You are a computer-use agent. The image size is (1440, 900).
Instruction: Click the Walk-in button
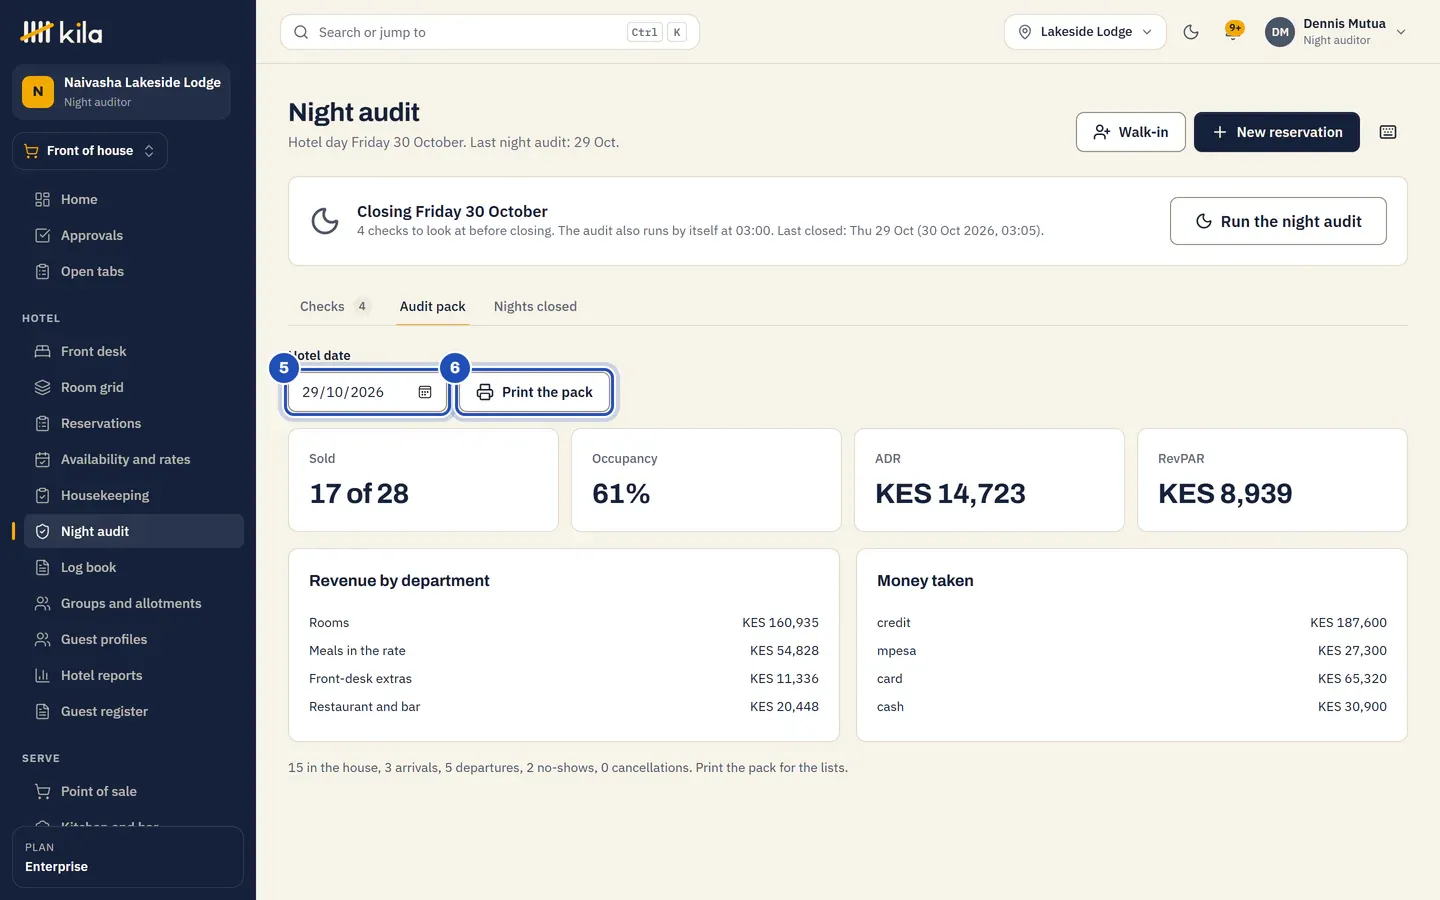(x=1131, y=132)
